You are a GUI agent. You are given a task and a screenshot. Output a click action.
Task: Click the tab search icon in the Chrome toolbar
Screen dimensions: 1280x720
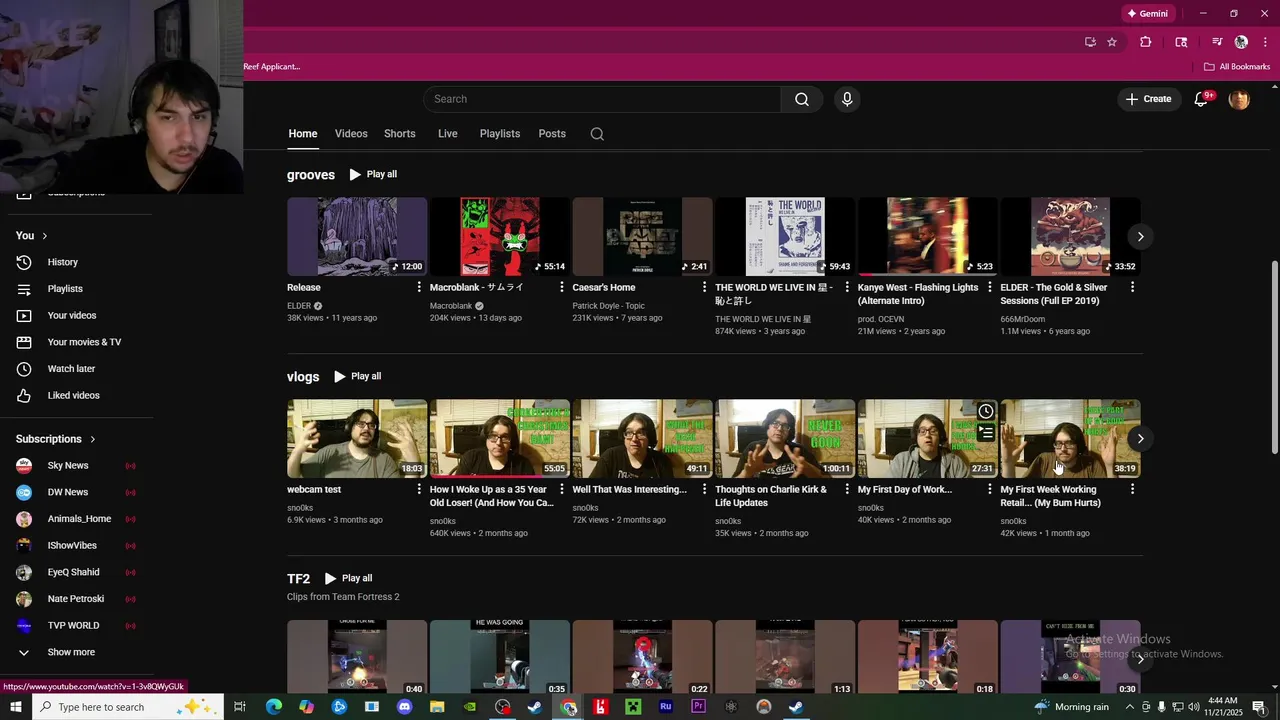1181,42
